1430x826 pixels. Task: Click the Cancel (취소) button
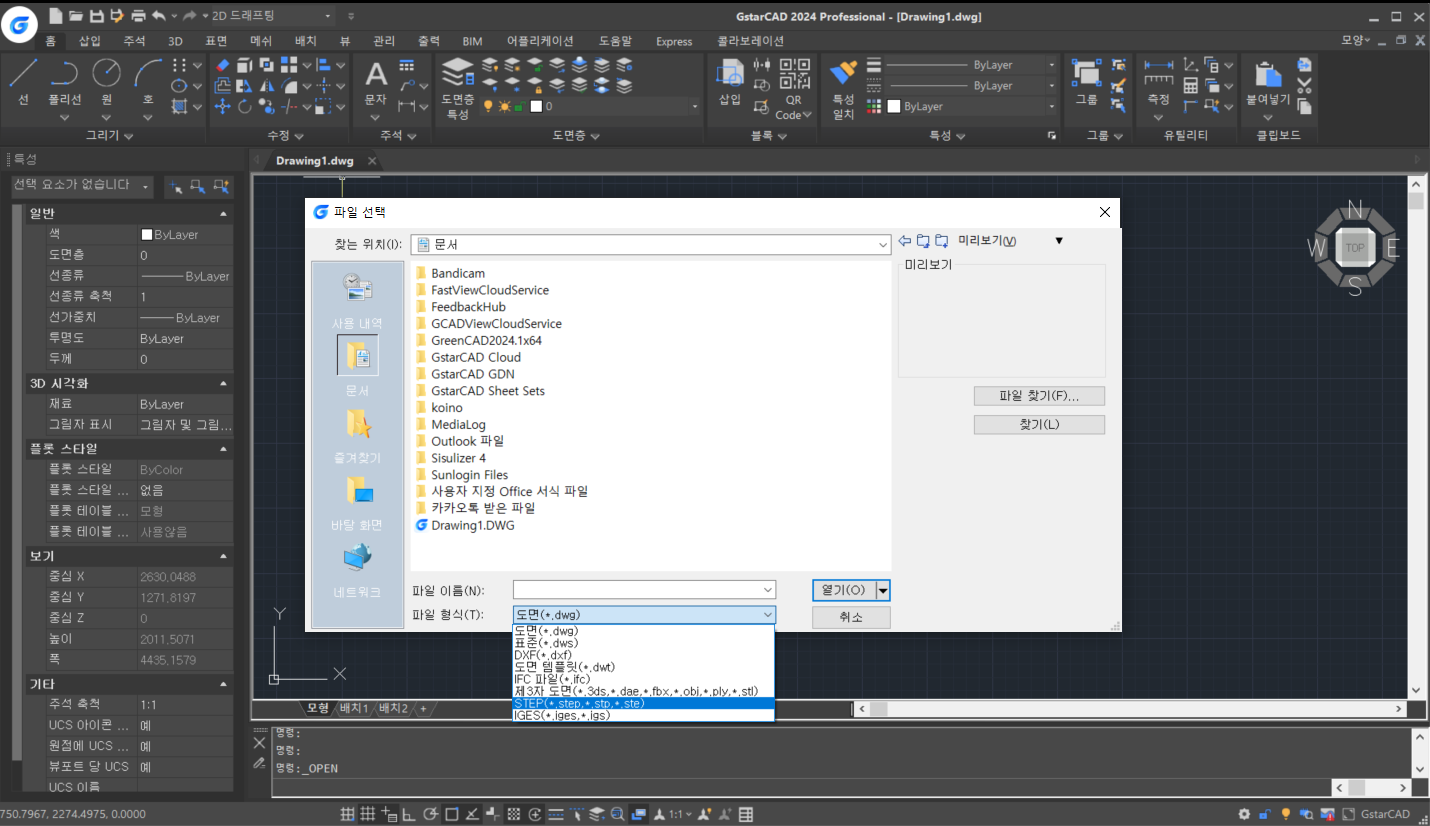(x=851, y=618)
